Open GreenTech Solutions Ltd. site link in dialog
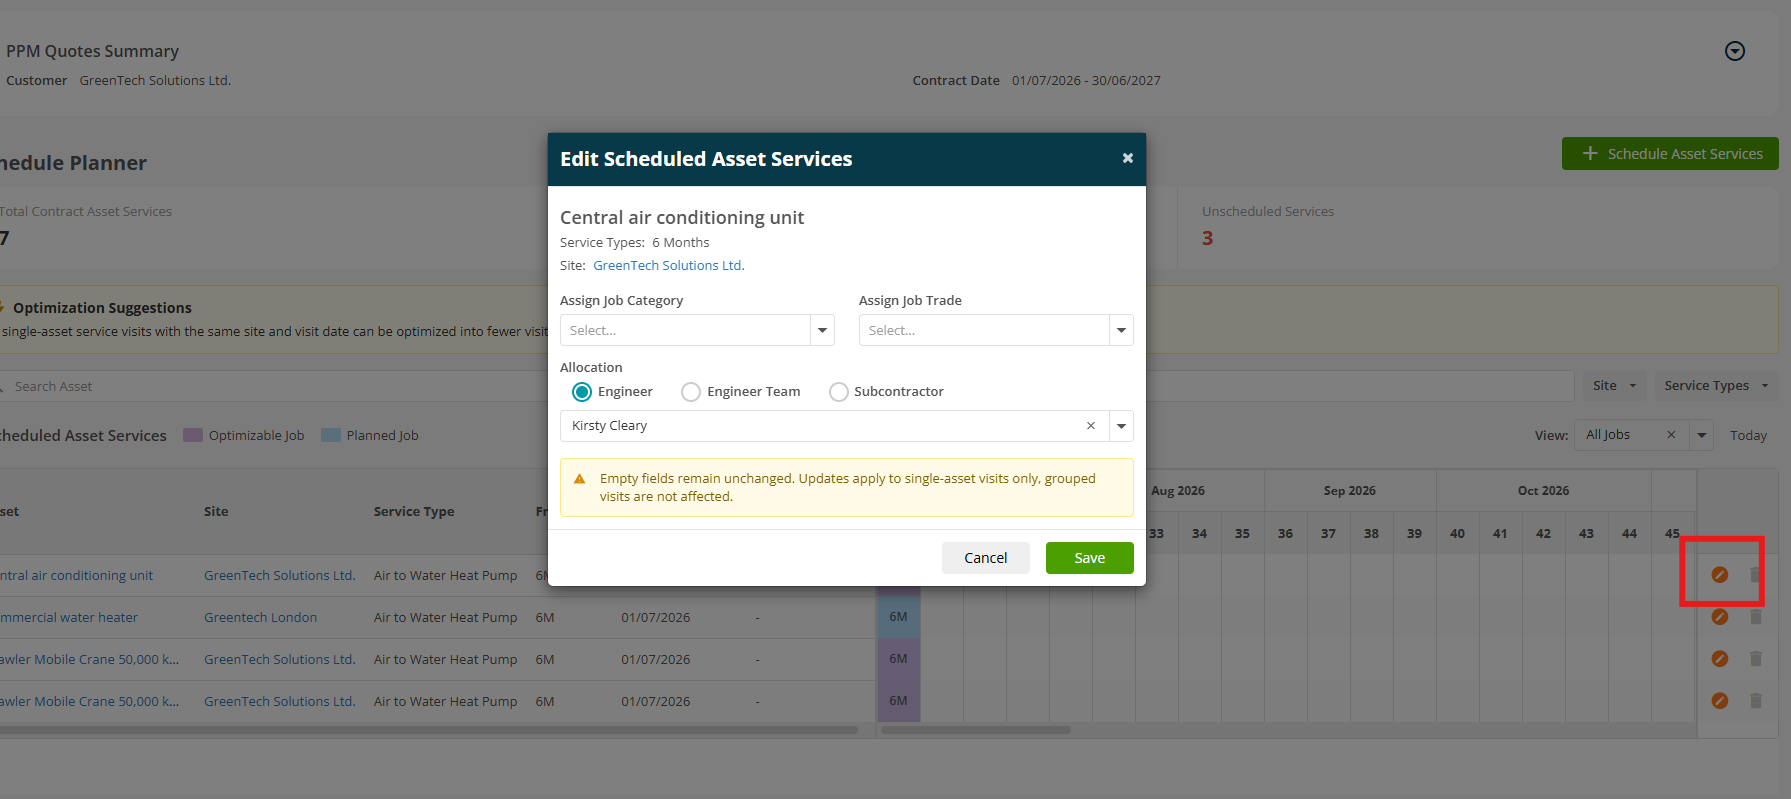Viewport: 1791px width, 799px height. pyautogui.click(x=668, y=266)
